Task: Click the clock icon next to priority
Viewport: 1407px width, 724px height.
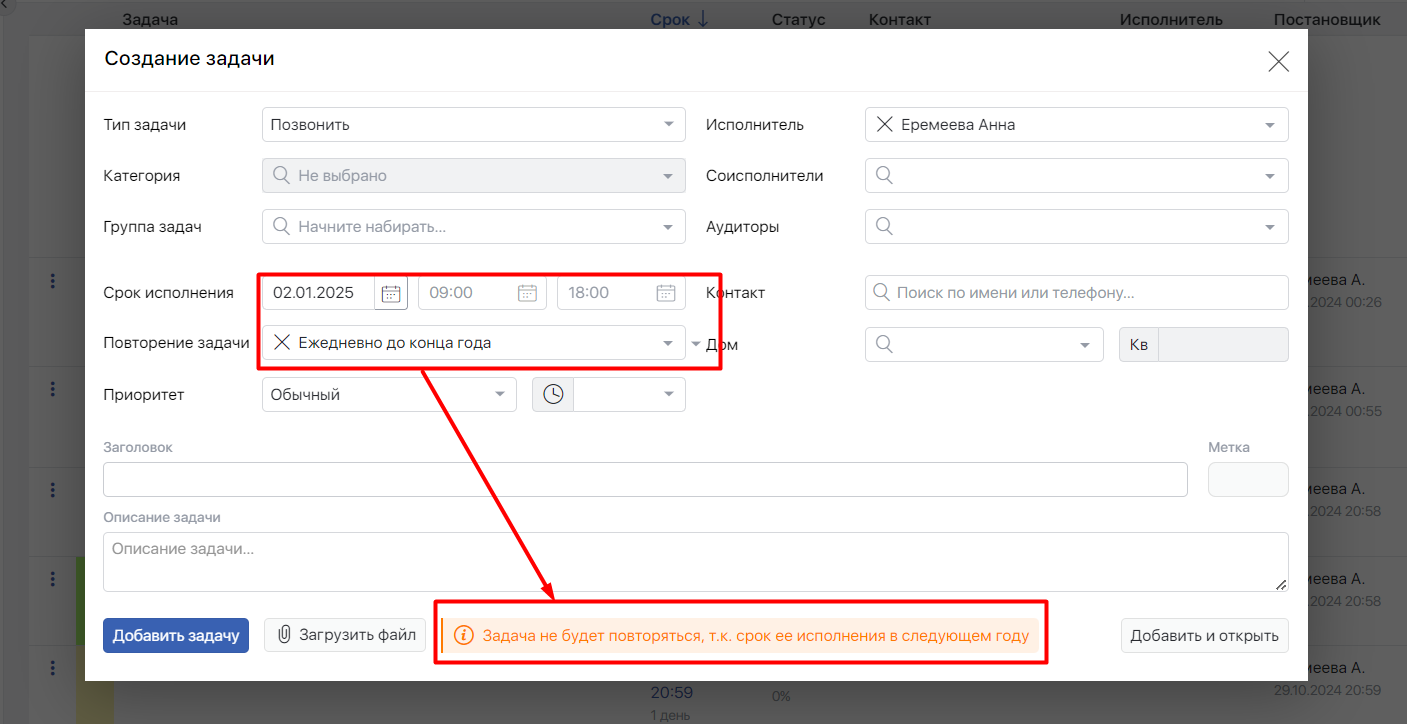Action: pyautogui.click(x=553, y=395)
